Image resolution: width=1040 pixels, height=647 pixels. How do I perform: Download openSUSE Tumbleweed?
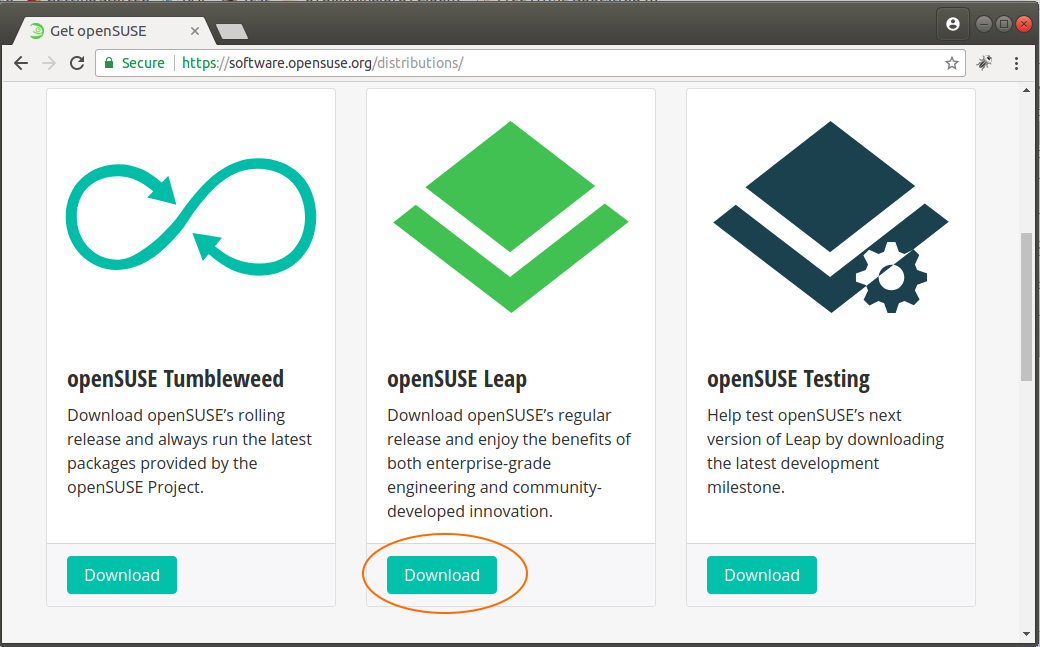(122, 575)
